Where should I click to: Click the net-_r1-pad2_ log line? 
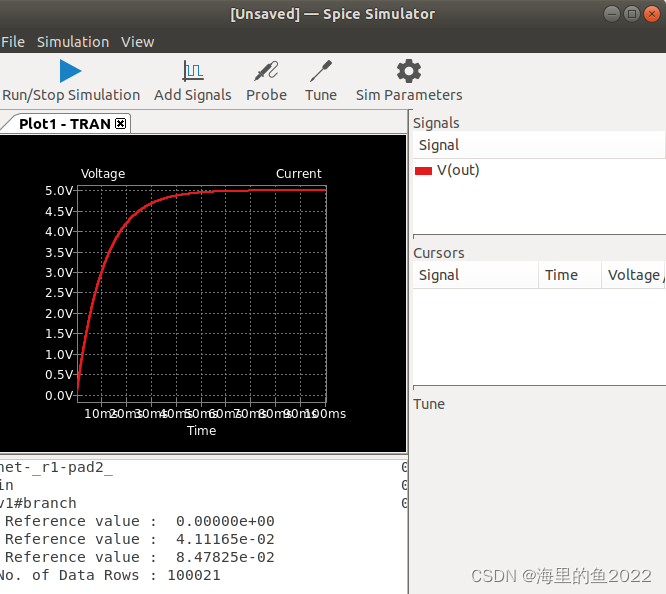56,467
